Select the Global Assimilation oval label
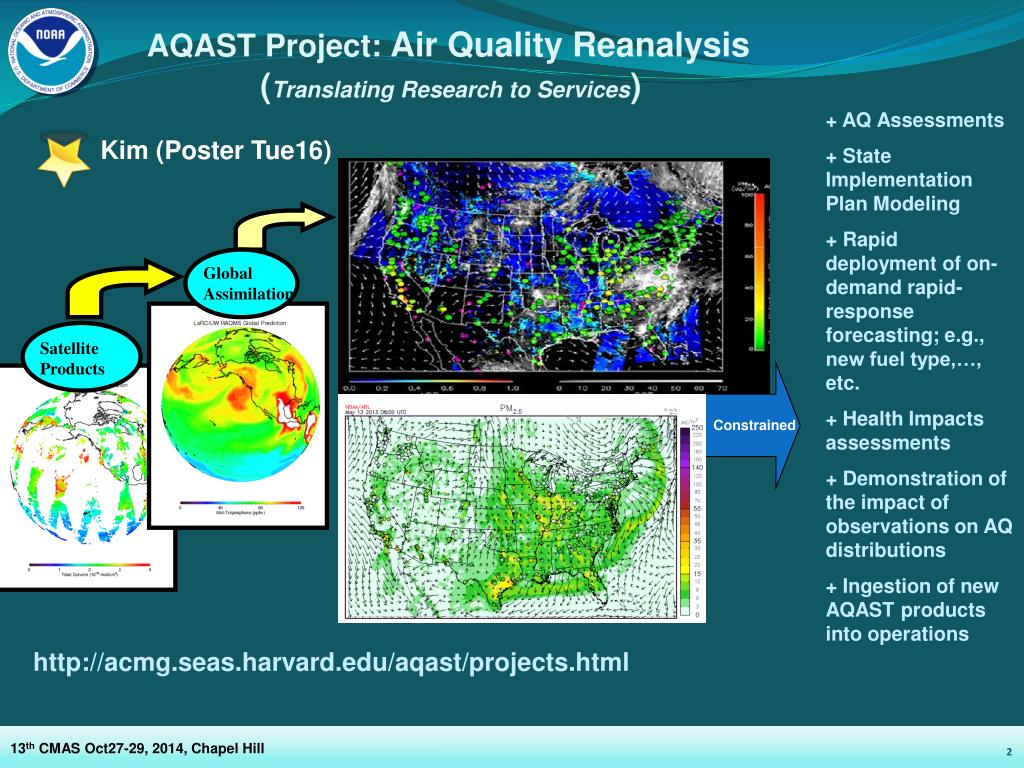1024x768 pixels. (x=242, y=283)
